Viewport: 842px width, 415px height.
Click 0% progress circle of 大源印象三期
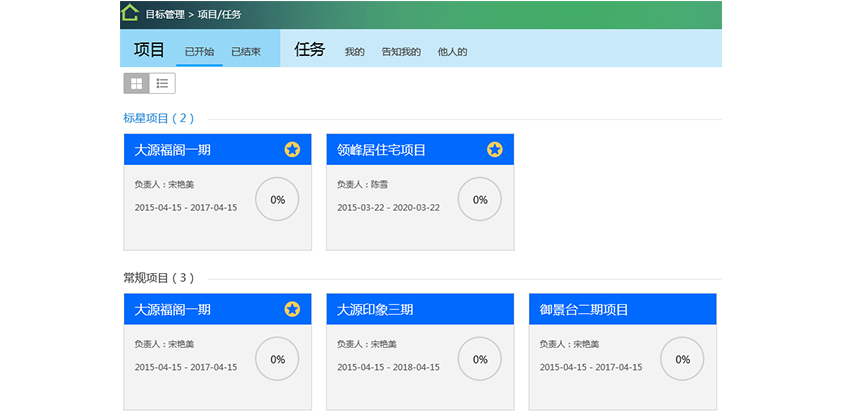click(480, 359)
